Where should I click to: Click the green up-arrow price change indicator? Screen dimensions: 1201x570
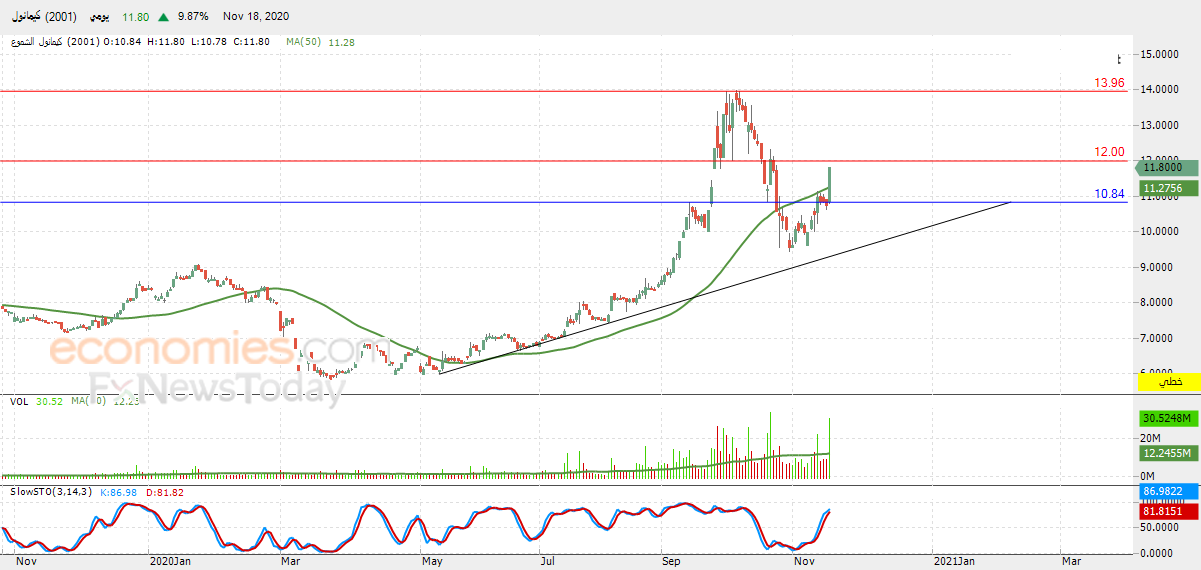(163, 17)
